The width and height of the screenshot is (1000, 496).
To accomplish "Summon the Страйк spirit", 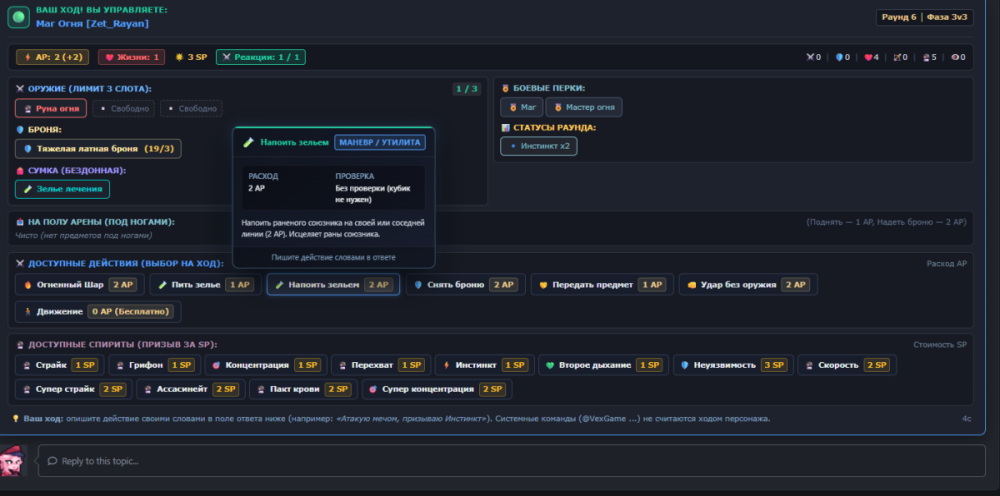I will [x=59, y=365].
